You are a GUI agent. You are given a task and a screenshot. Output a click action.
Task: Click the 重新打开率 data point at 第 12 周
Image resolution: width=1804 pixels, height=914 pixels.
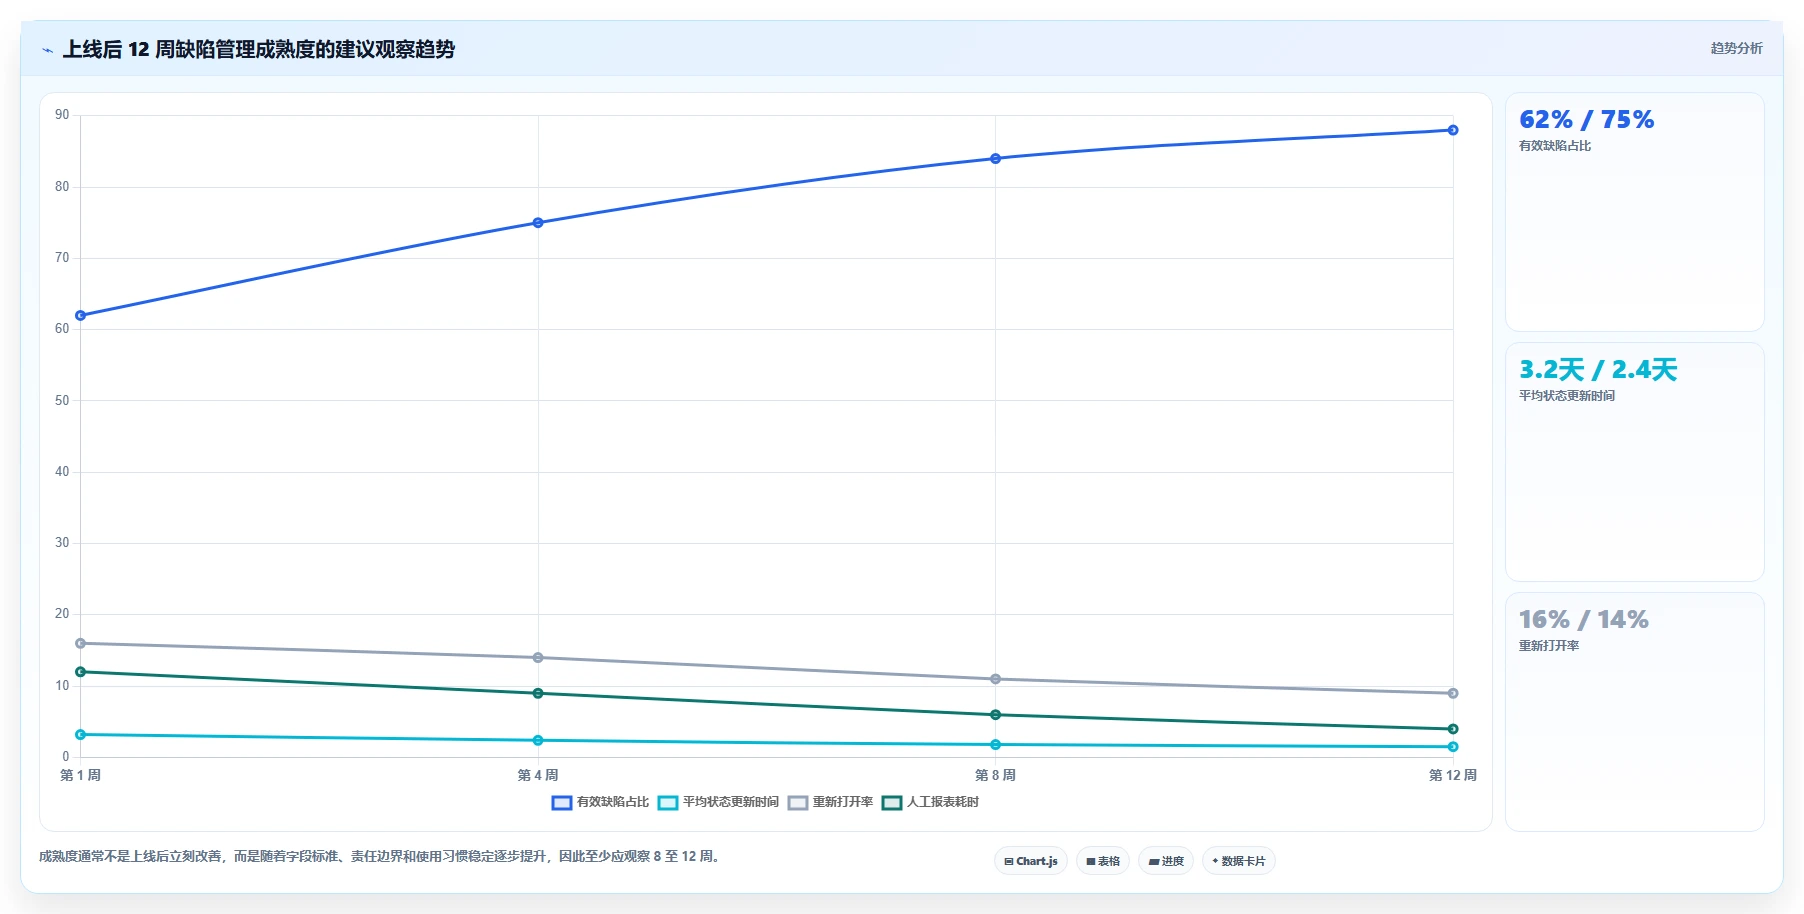pyautogui.click(x=1453, y=694)
